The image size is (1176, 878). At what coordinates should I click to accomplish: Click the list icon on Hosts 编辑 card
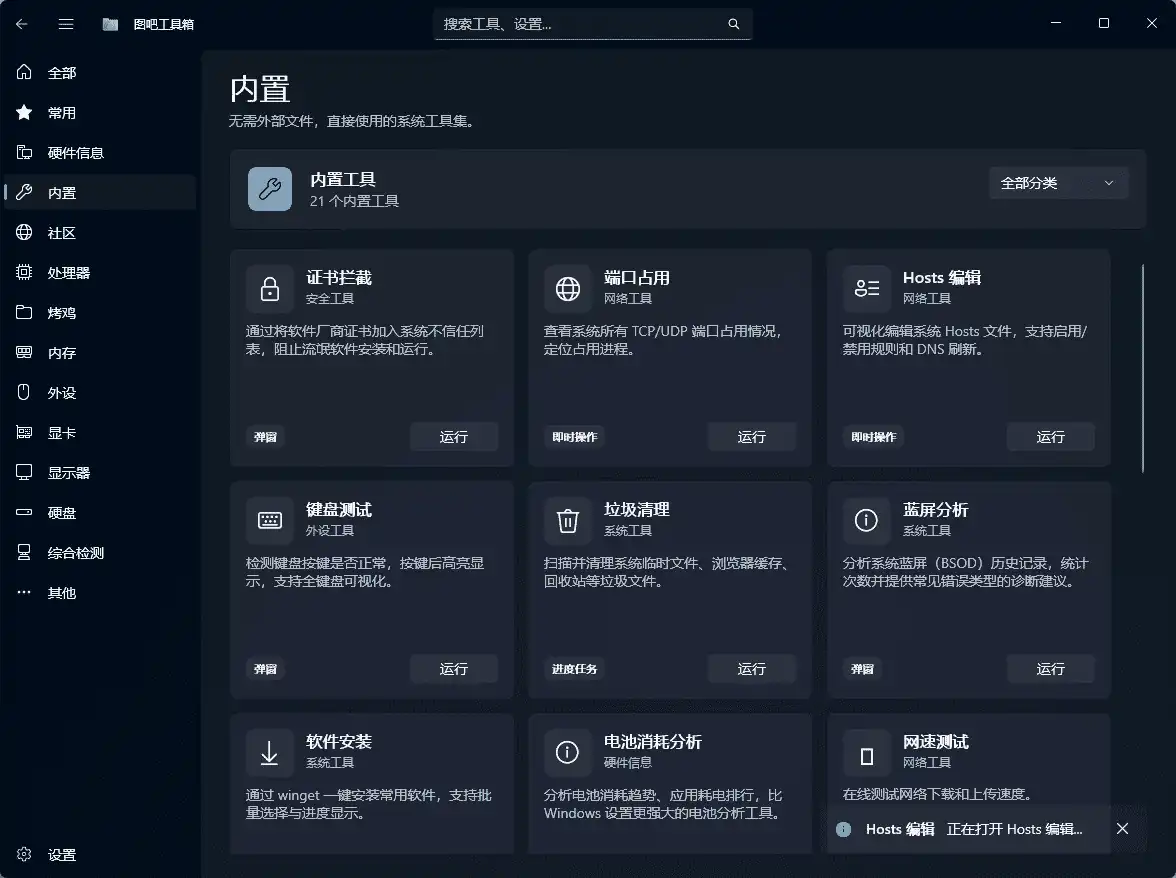(866, 289)
